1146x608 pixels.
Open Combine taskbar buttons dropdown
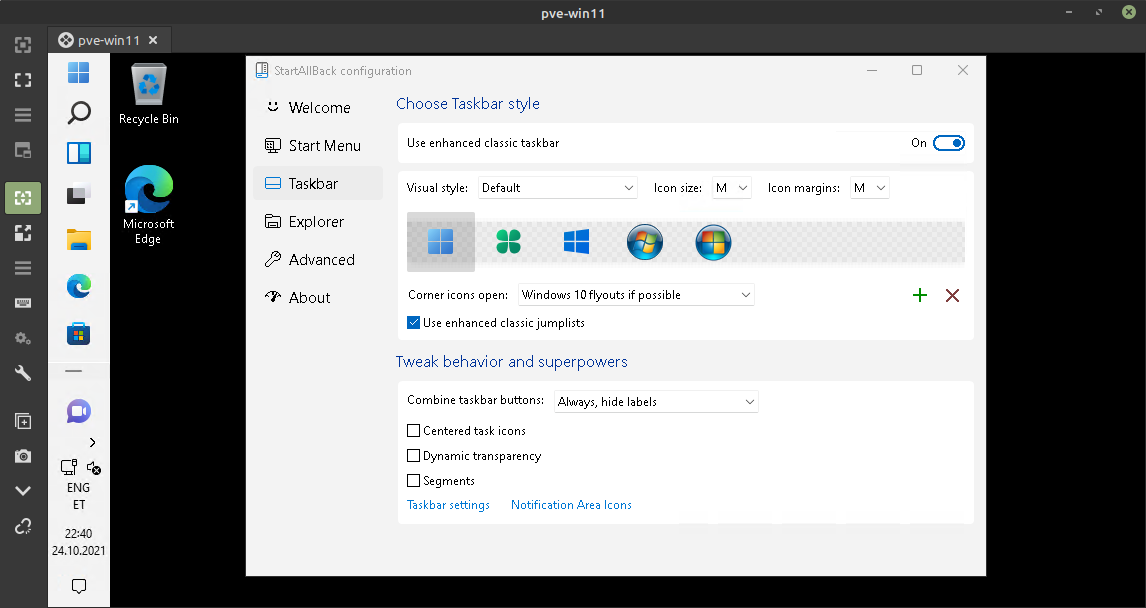pyautogui.click(x=656, y=402)
